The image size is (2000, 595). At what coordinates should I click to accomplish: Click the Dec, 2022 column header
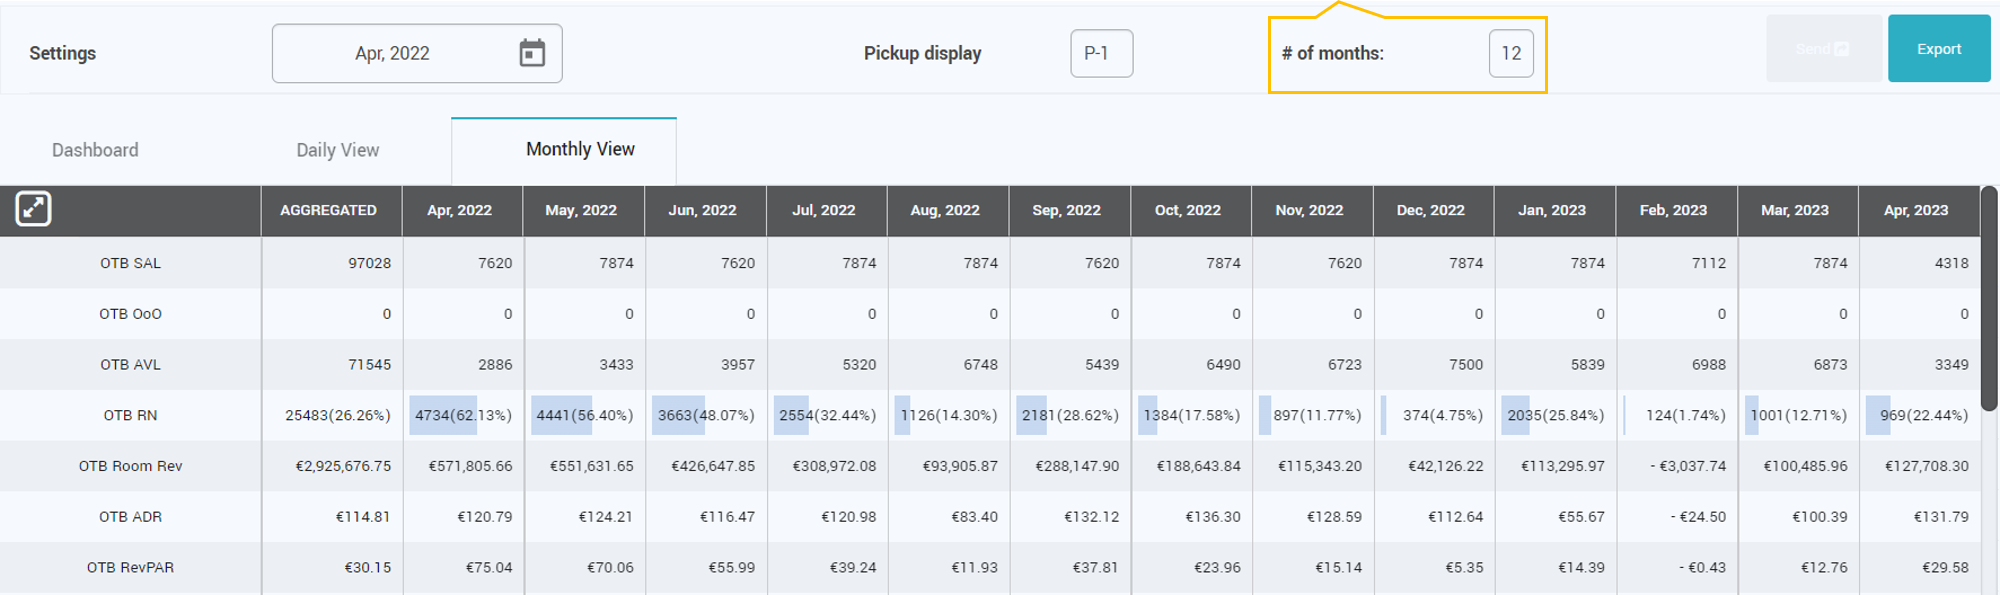click(x=1430, y=210)
